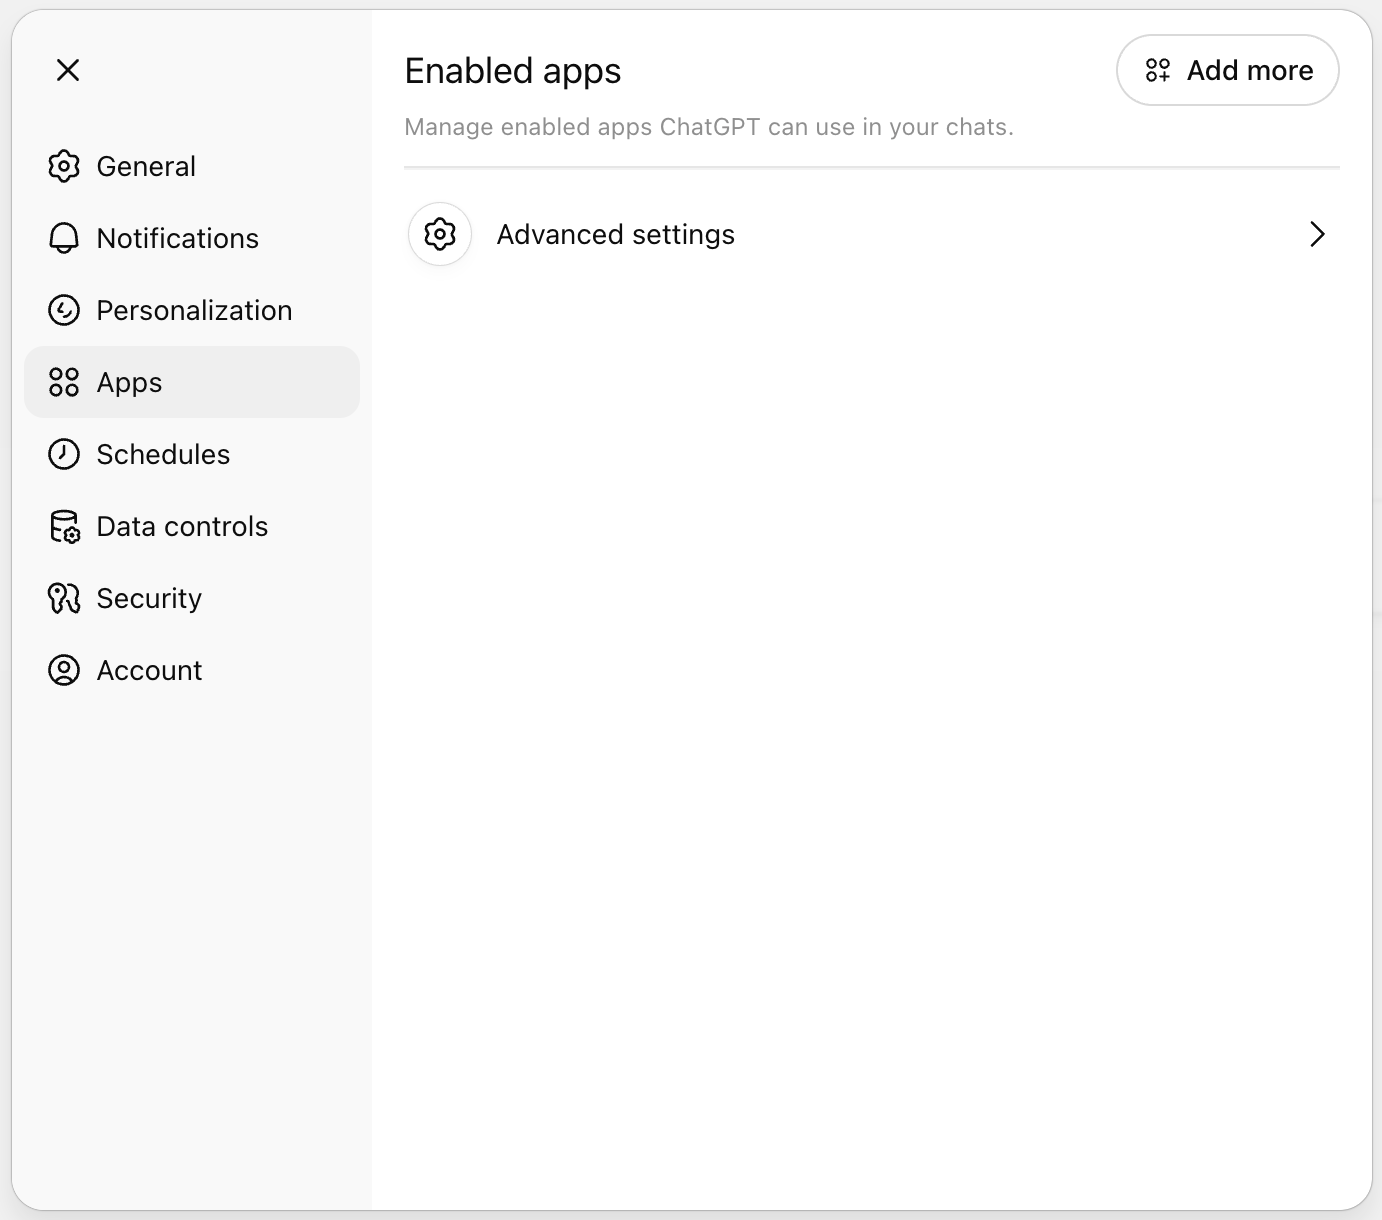Switch to the Notifications section
The image size is (1382, 1220).
pyautogui.click(x=177, y=238)
